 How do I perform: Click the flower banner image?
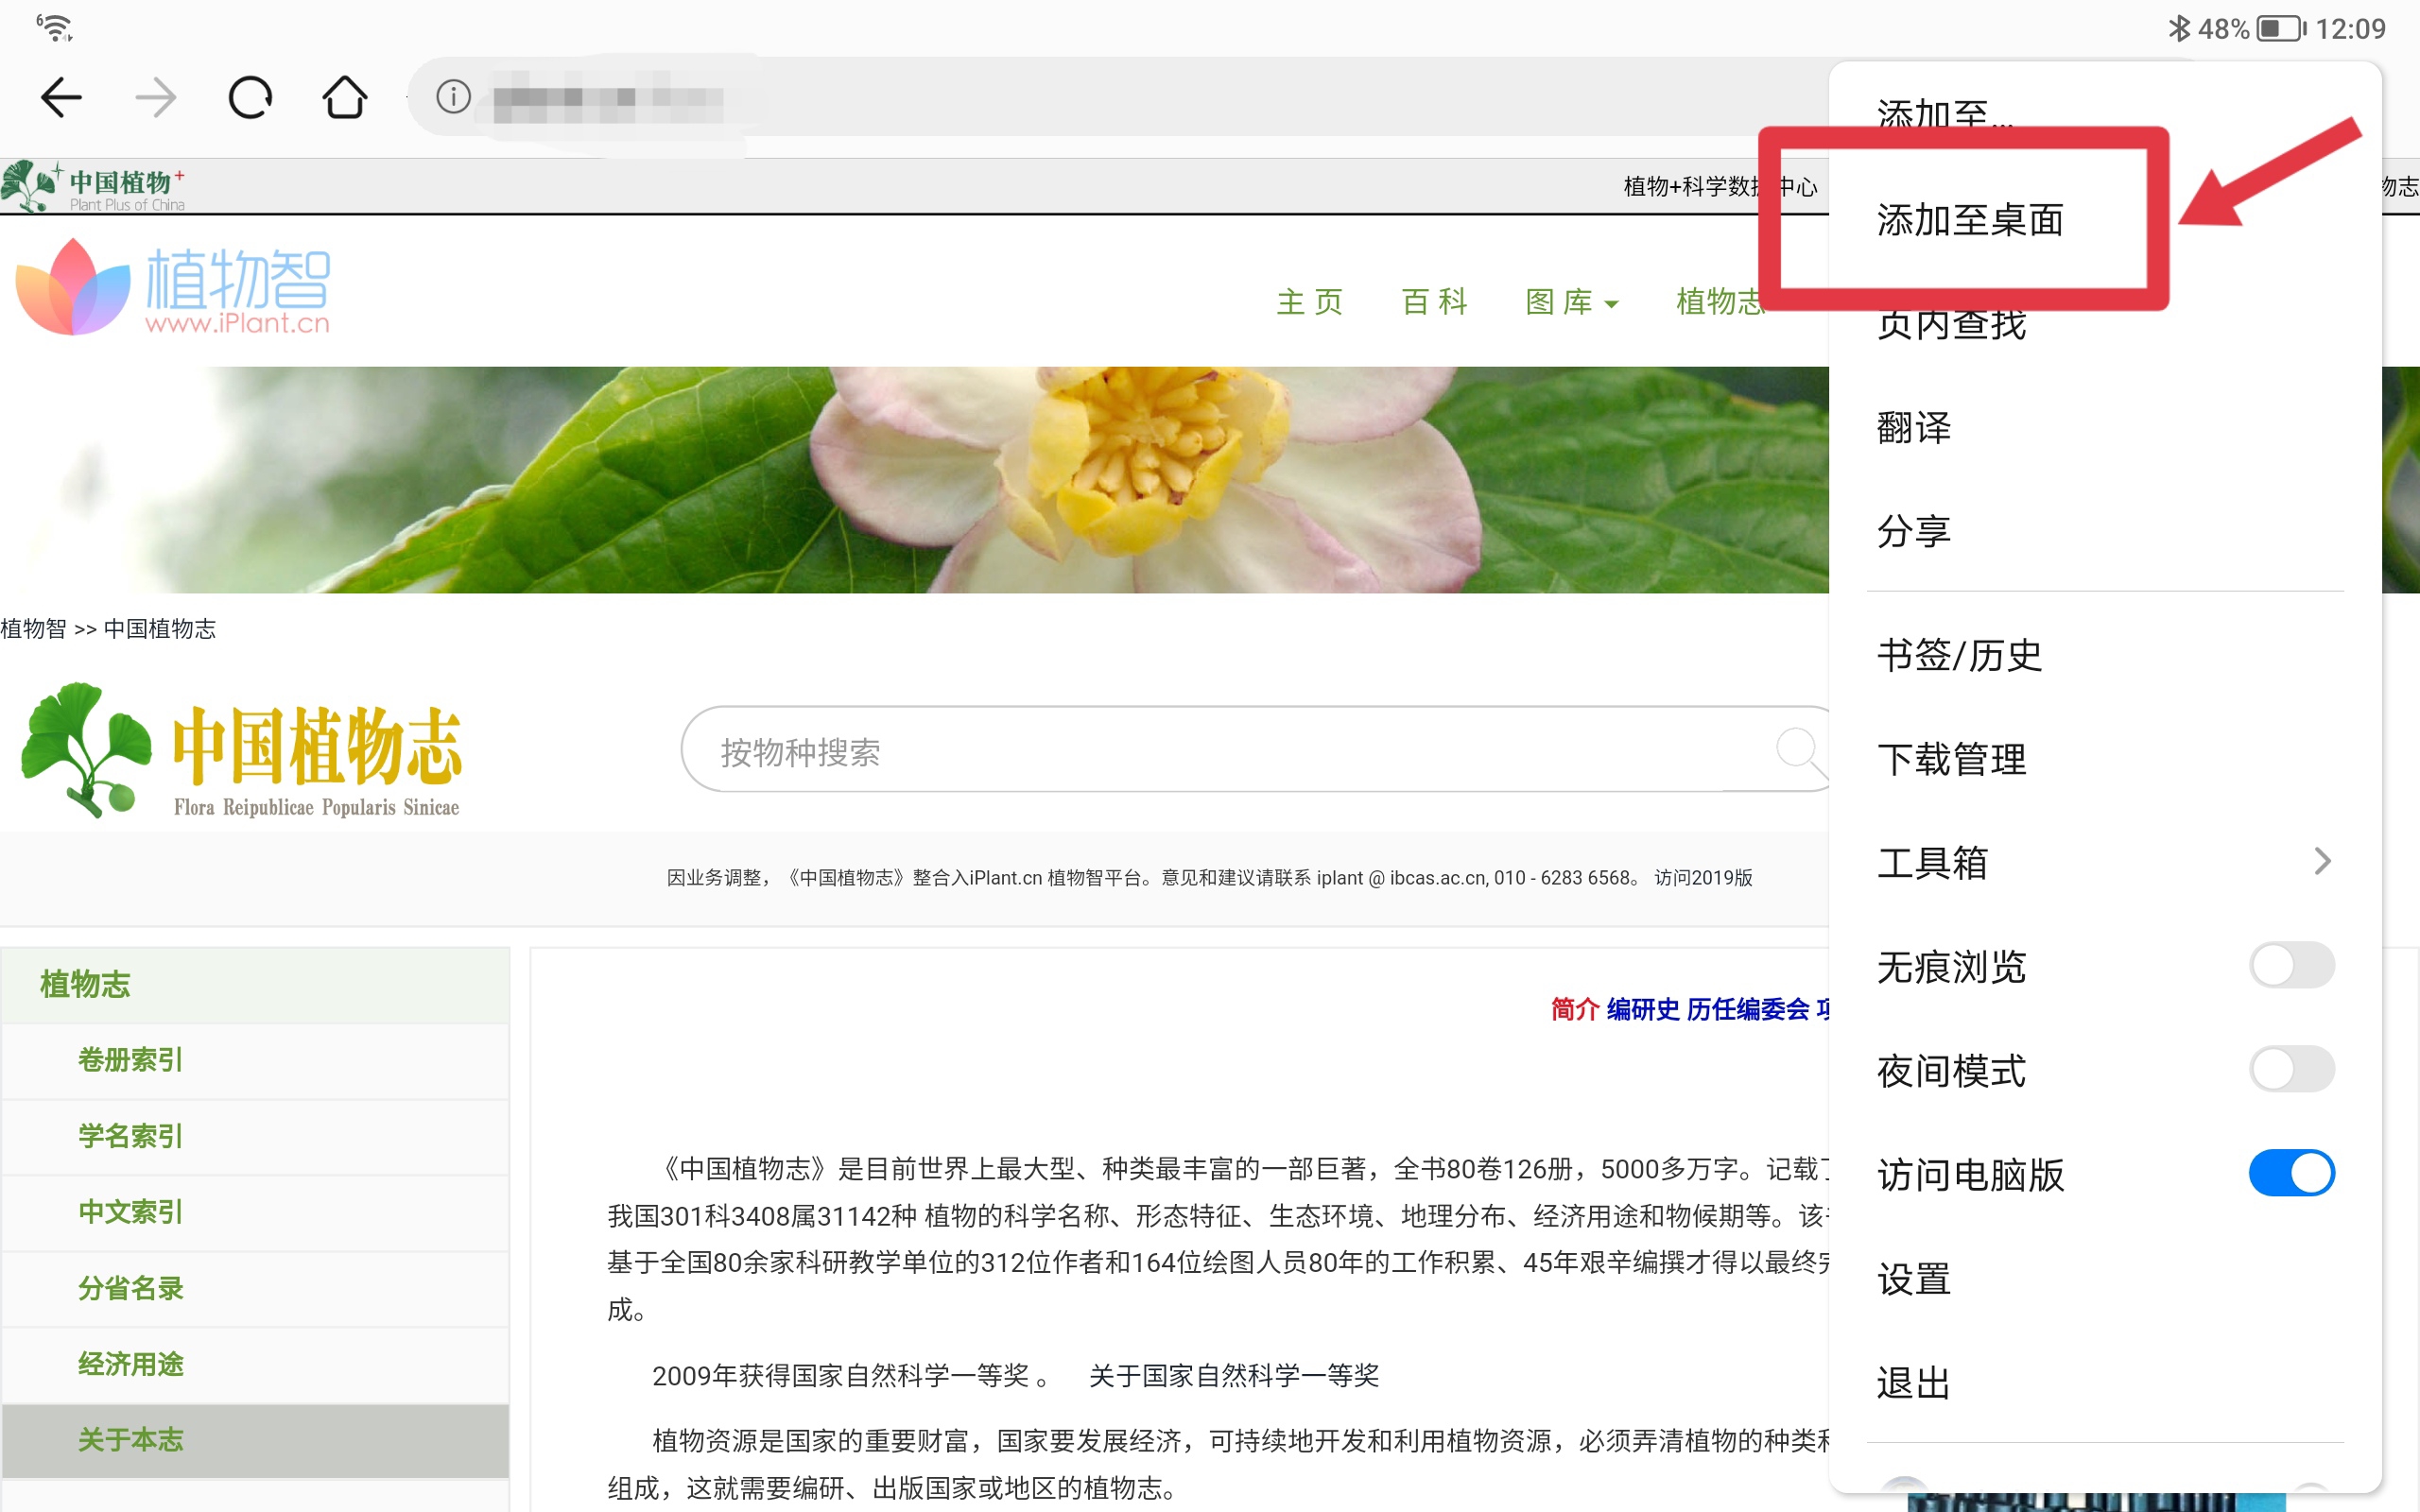914,480
